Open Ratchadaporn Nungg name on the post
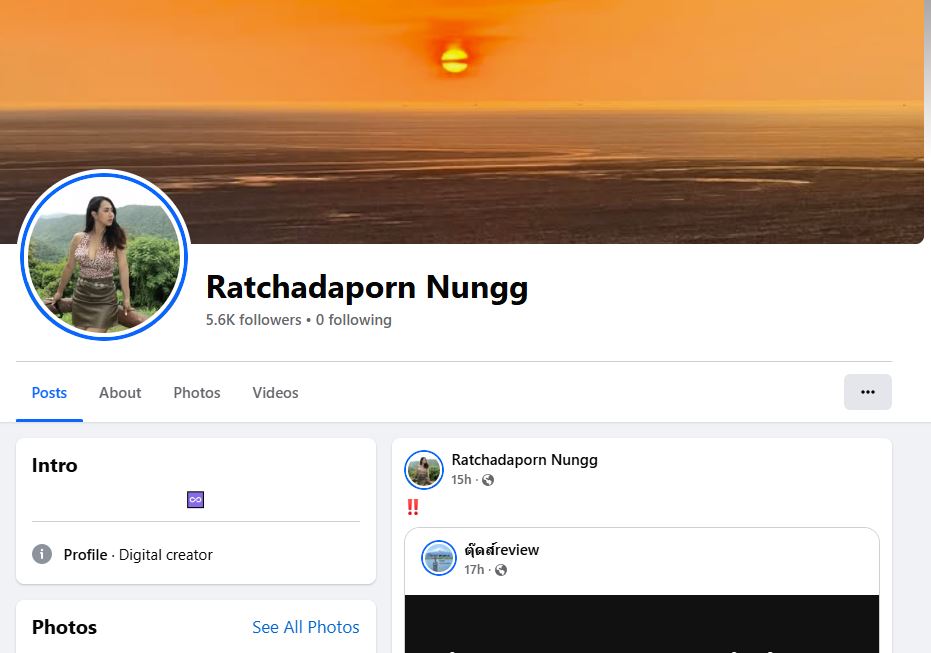Screen dimensions: 931x653 coord(524,460)
